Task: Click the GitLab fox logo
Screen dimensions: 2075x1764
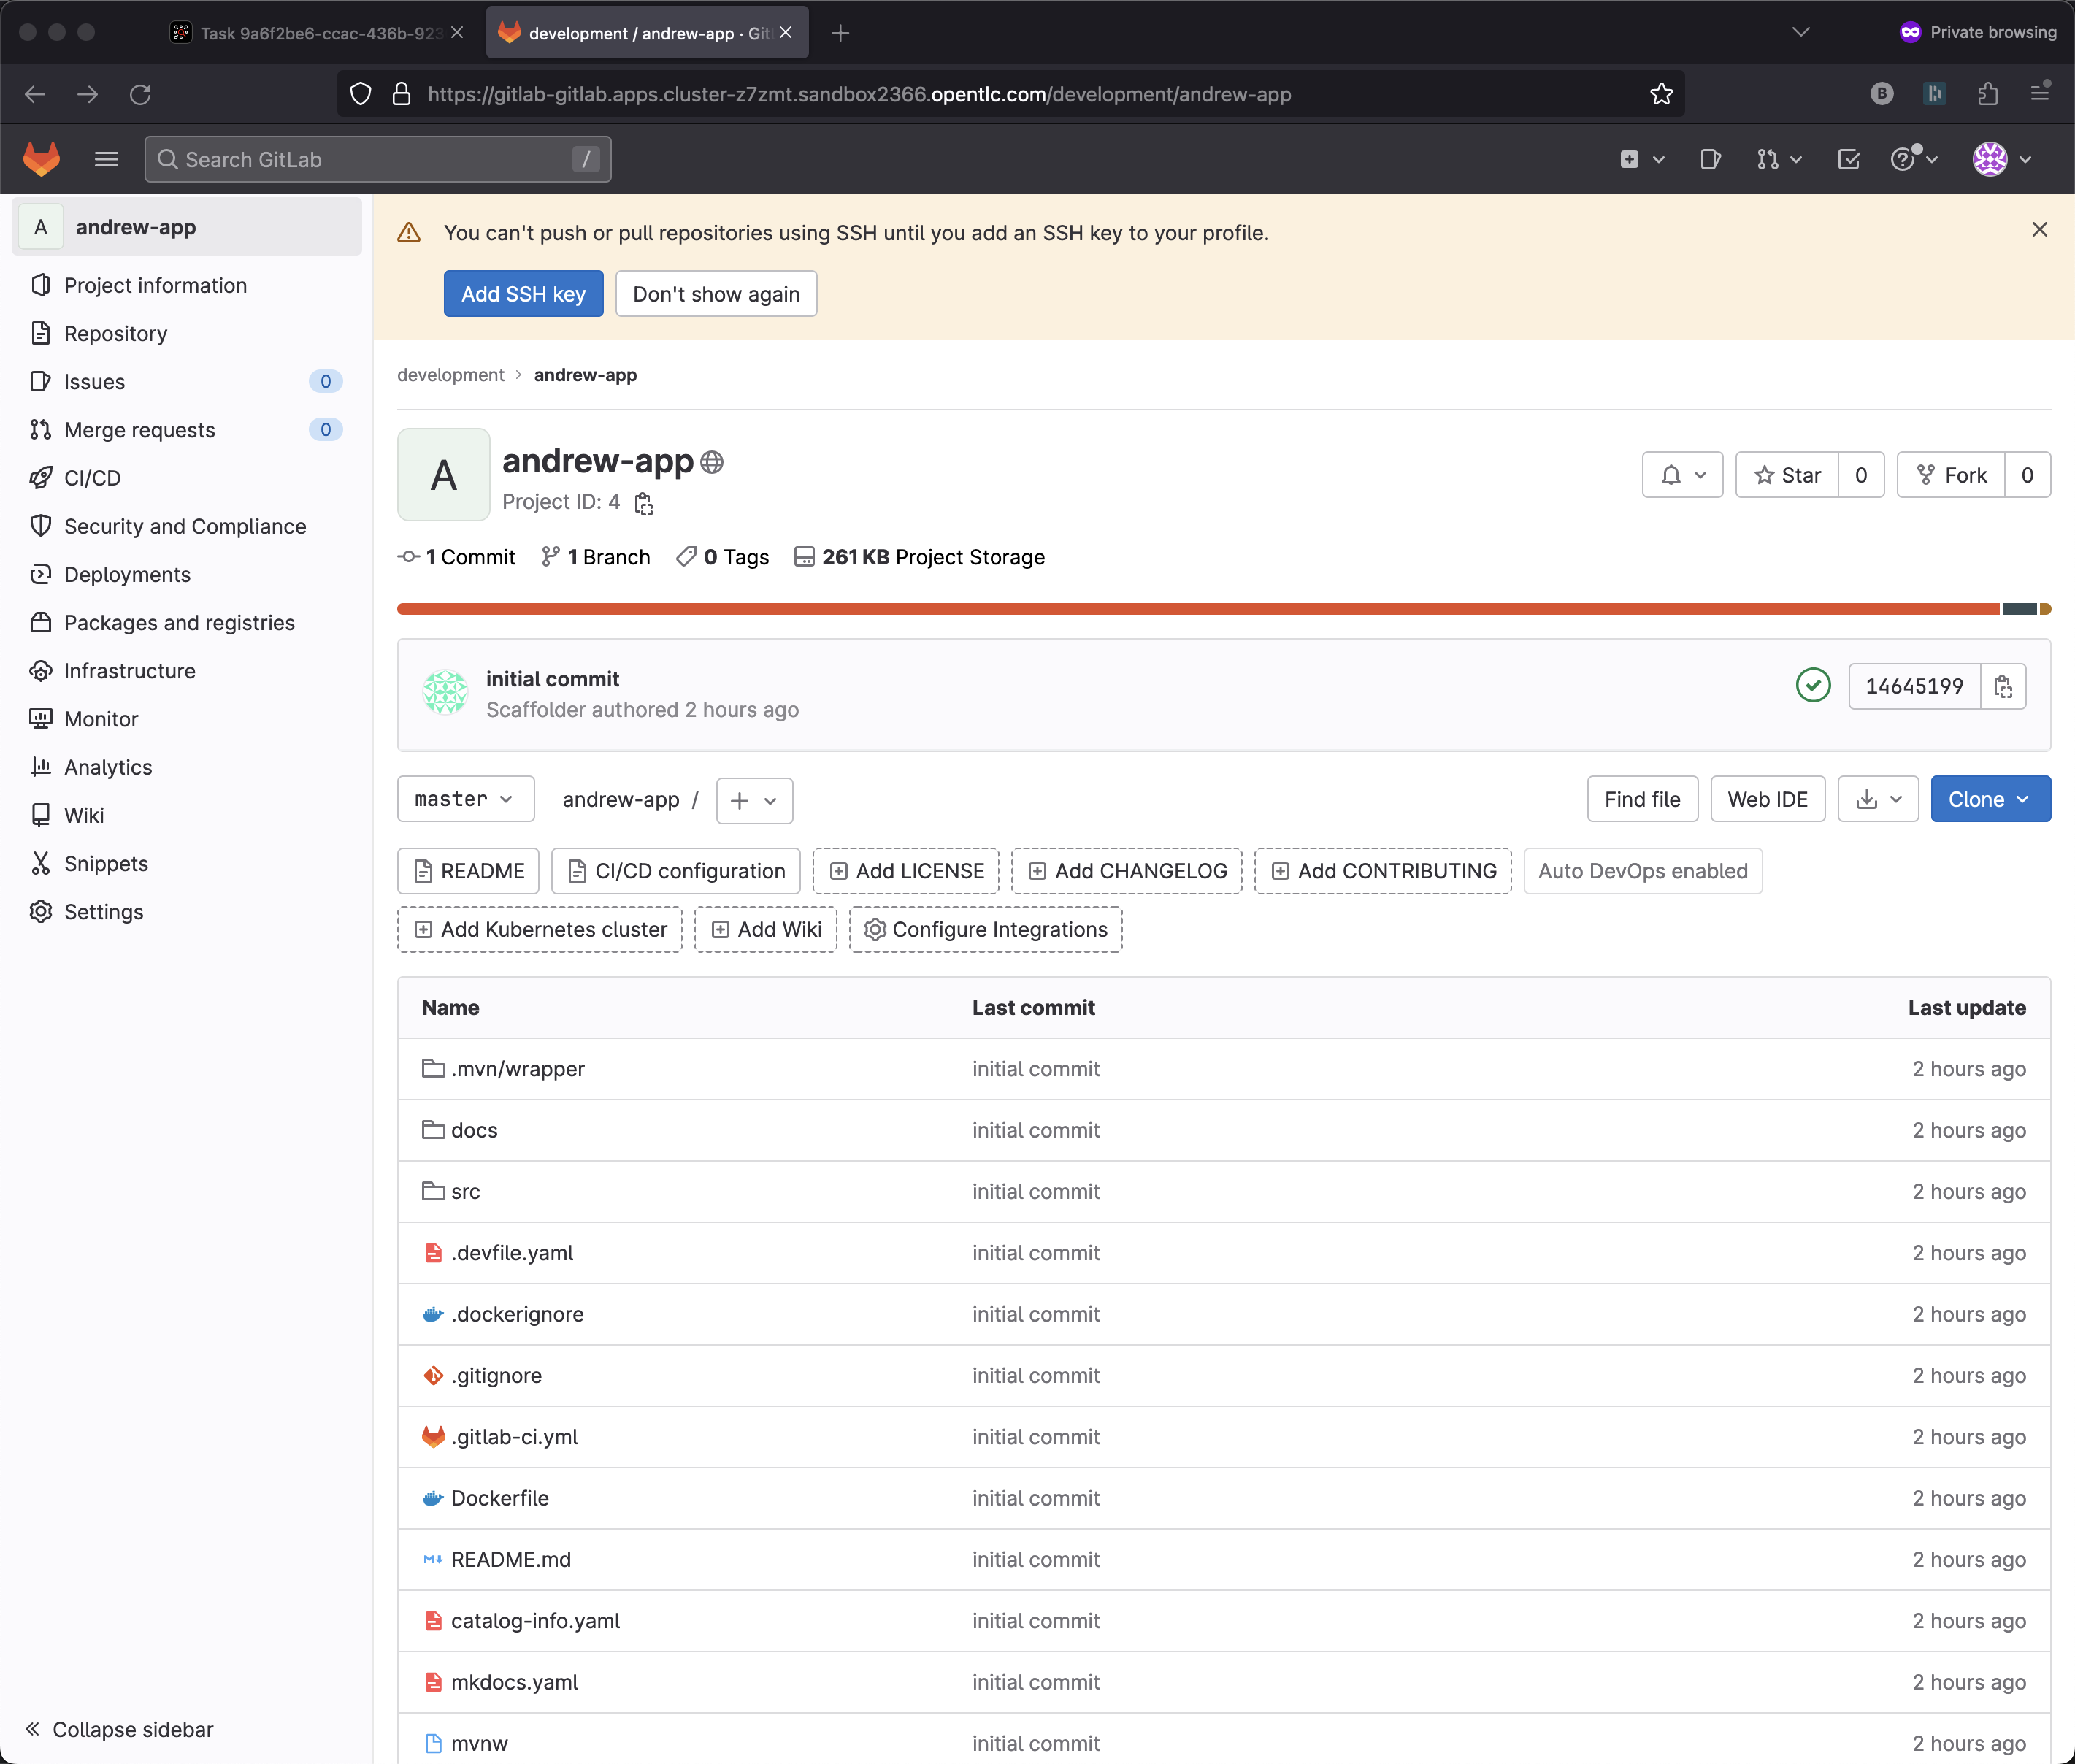Action: pyautogui.click(x=42, y=159)
